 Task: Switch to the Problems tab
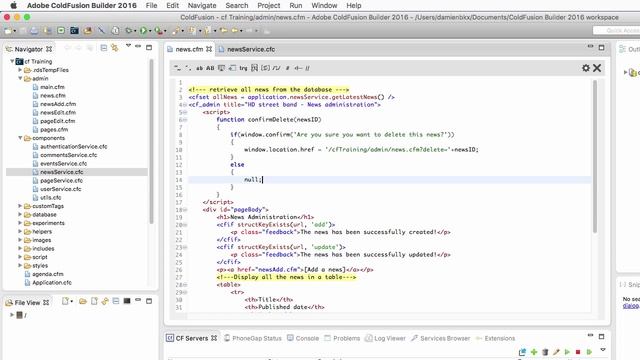(342, 338)
